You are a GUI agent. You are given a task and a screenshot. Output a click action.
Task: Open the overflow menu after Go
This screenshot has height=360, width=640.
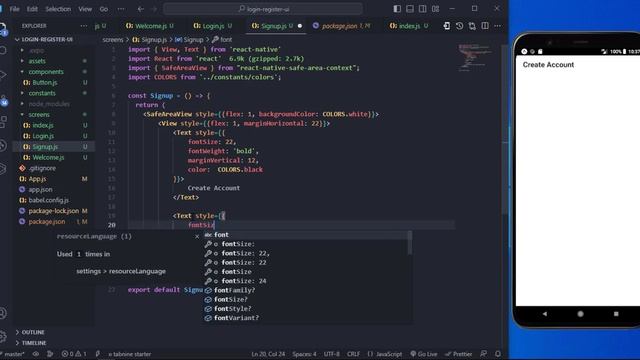coord(121,9)
